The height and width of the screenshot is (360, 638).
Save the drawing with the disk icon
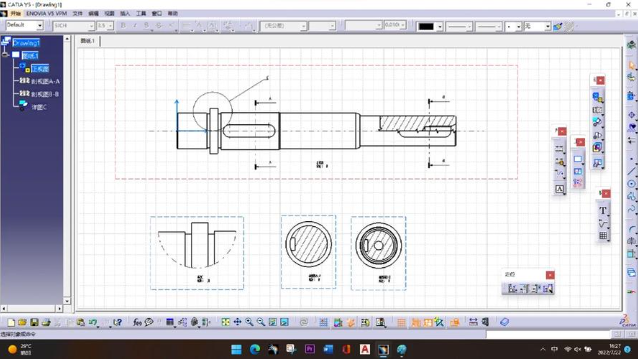pyautogui.click(x=34, y=322)
